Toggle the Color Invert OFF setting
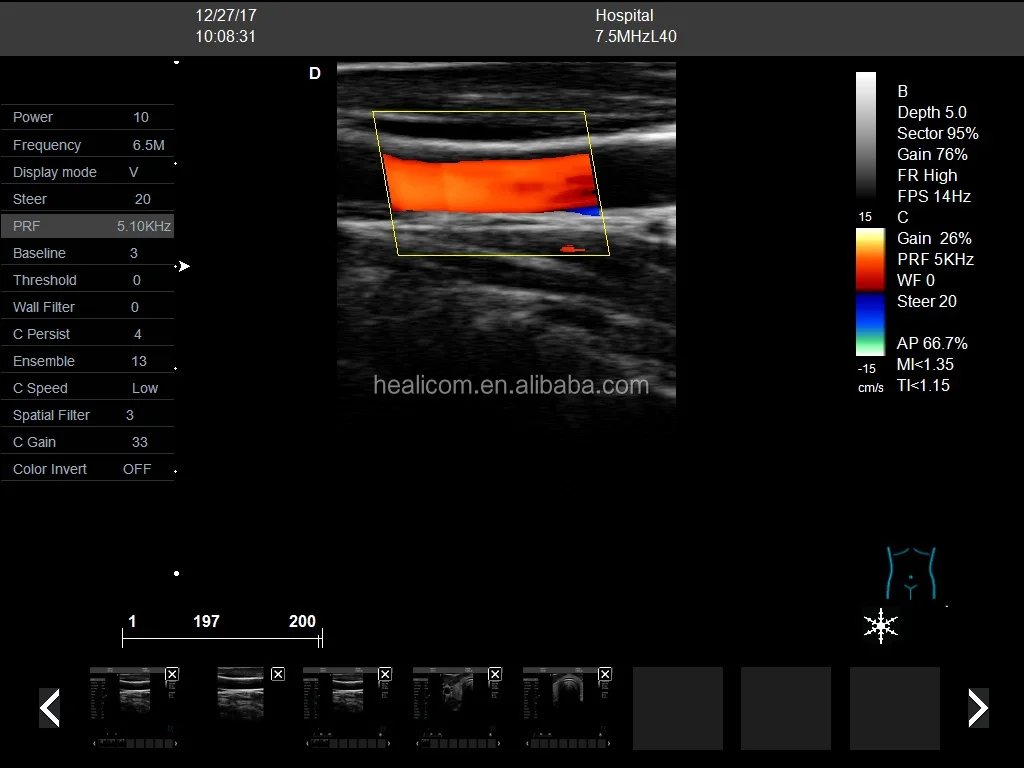The height and width of the screenshot is (768, 1024). tap(87, 469)
